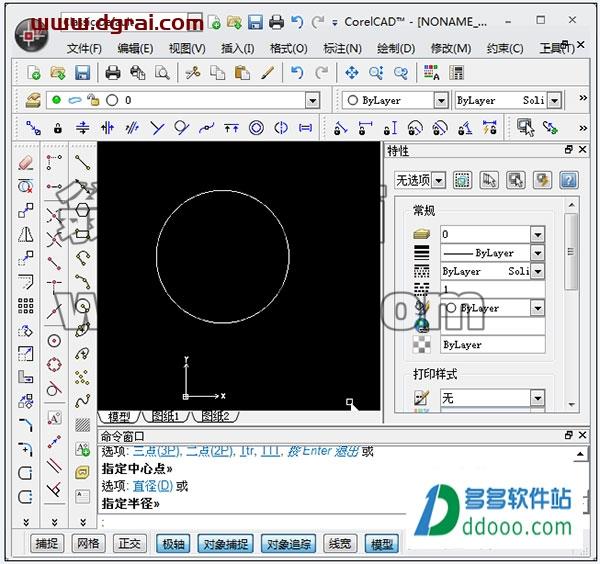This screenshot has width=600, height=564.
Task: Open the 插入(I) menu
Action: (x=238, y=49)
